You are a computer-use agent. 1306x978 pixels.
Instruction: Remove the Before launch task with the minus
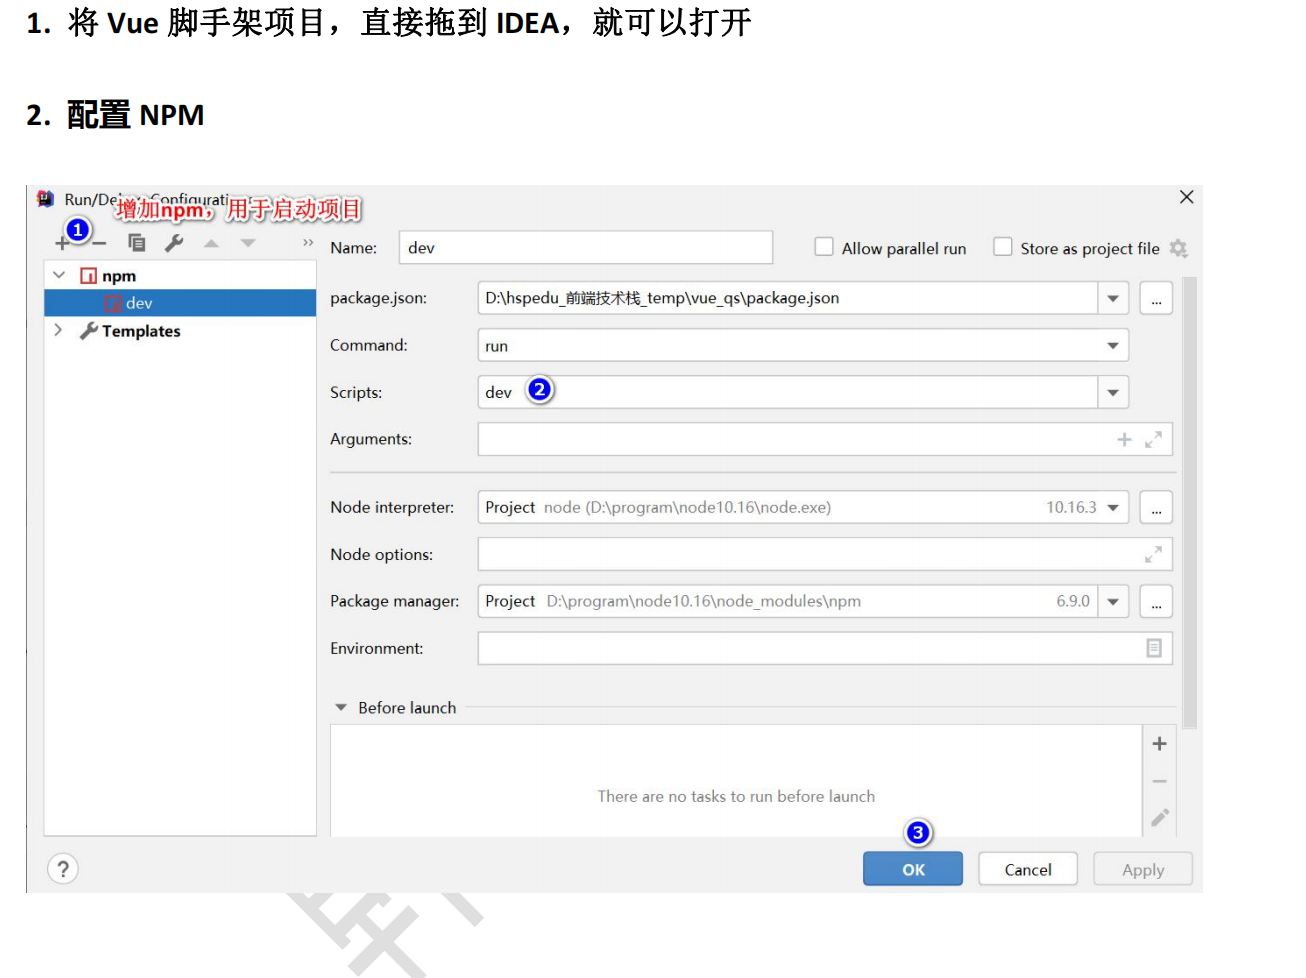[1159, 782]
